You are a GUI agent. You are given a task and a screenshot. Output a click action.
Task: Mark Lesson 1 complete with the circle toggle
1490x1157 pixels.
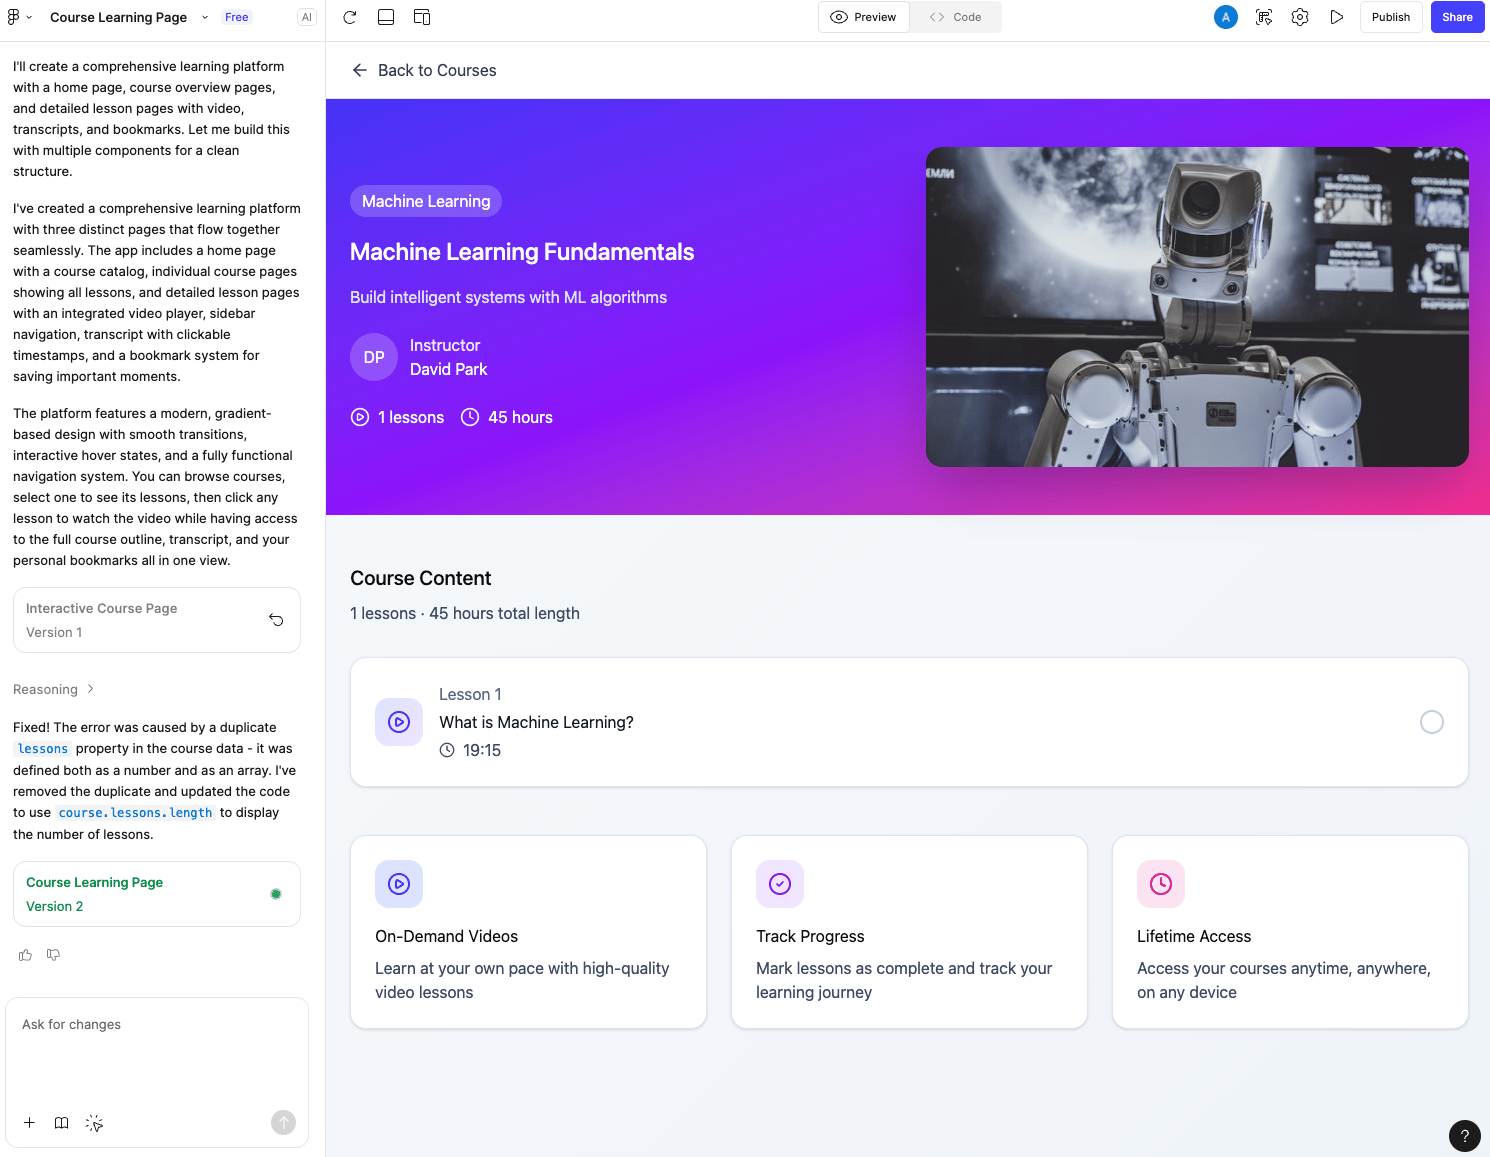(1432, 722)
